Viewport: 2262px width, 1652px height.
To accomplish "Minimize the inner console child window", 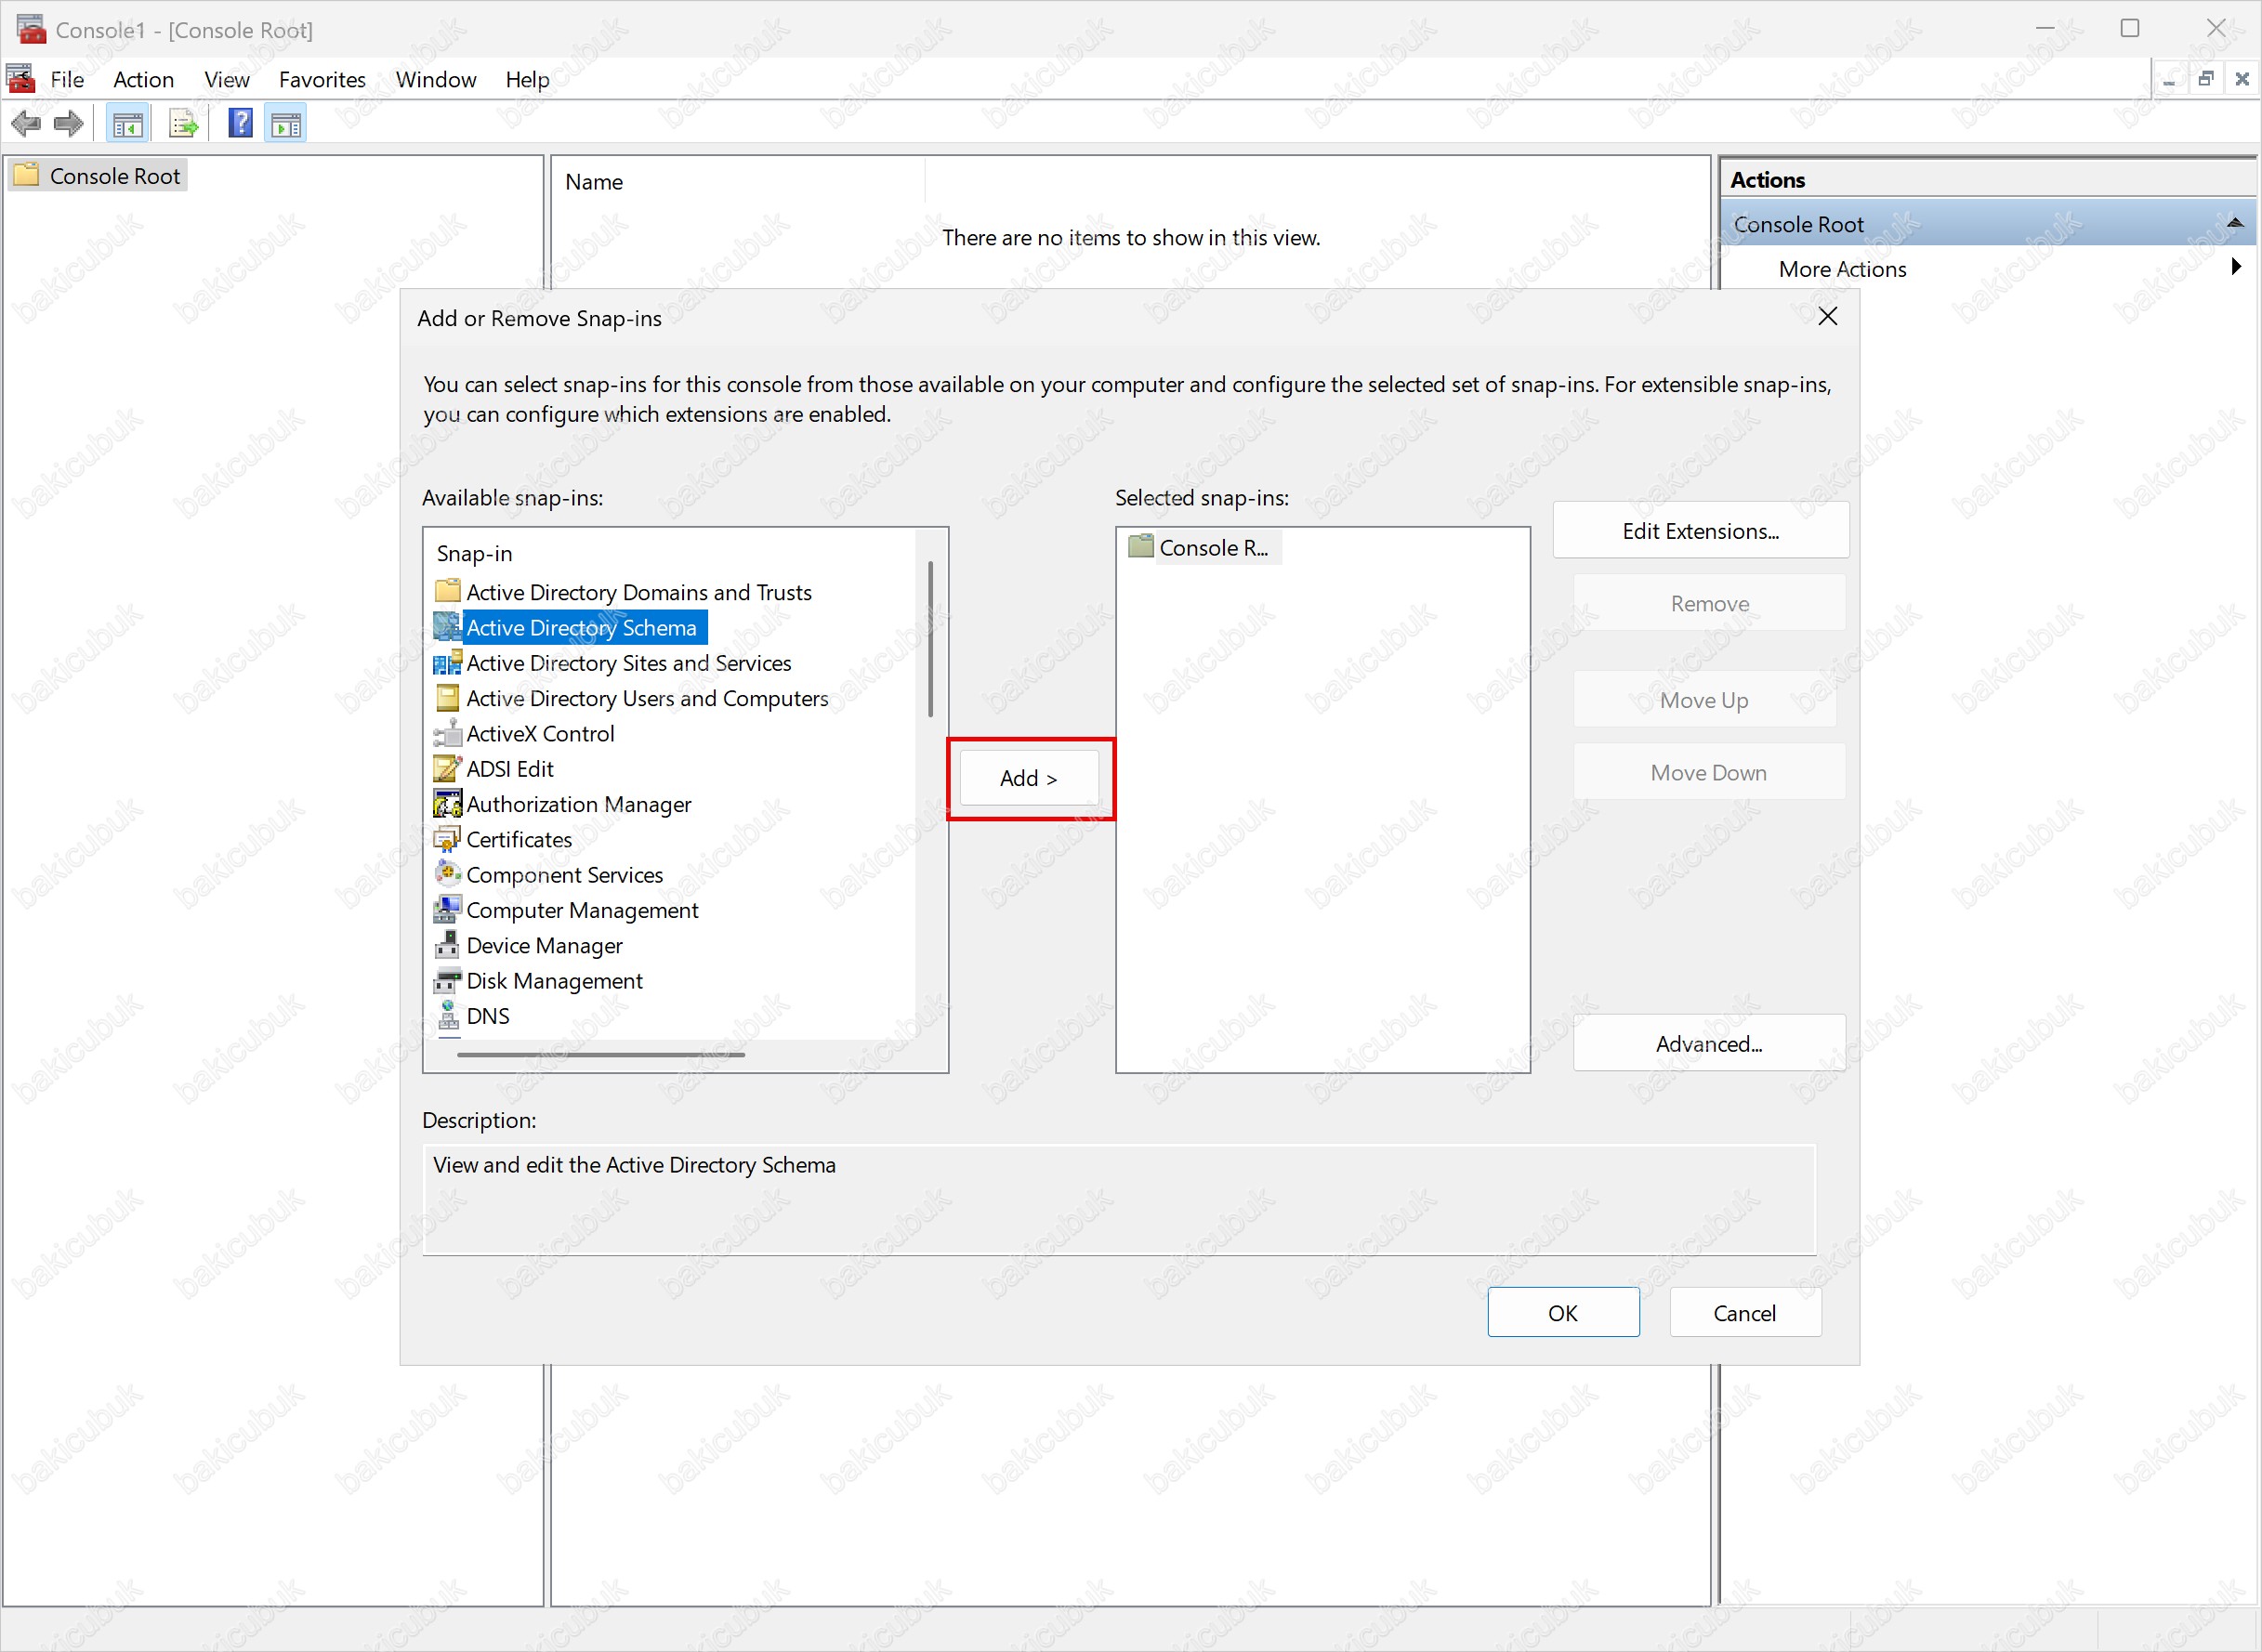I will tap(2168, 79).
